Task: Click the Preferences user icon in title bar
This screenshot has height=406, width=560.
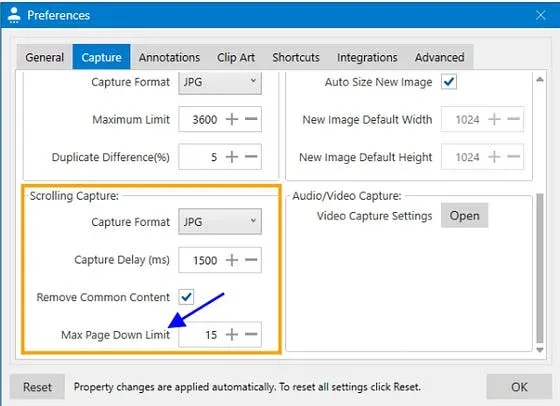Action: (x=14, y=15)
